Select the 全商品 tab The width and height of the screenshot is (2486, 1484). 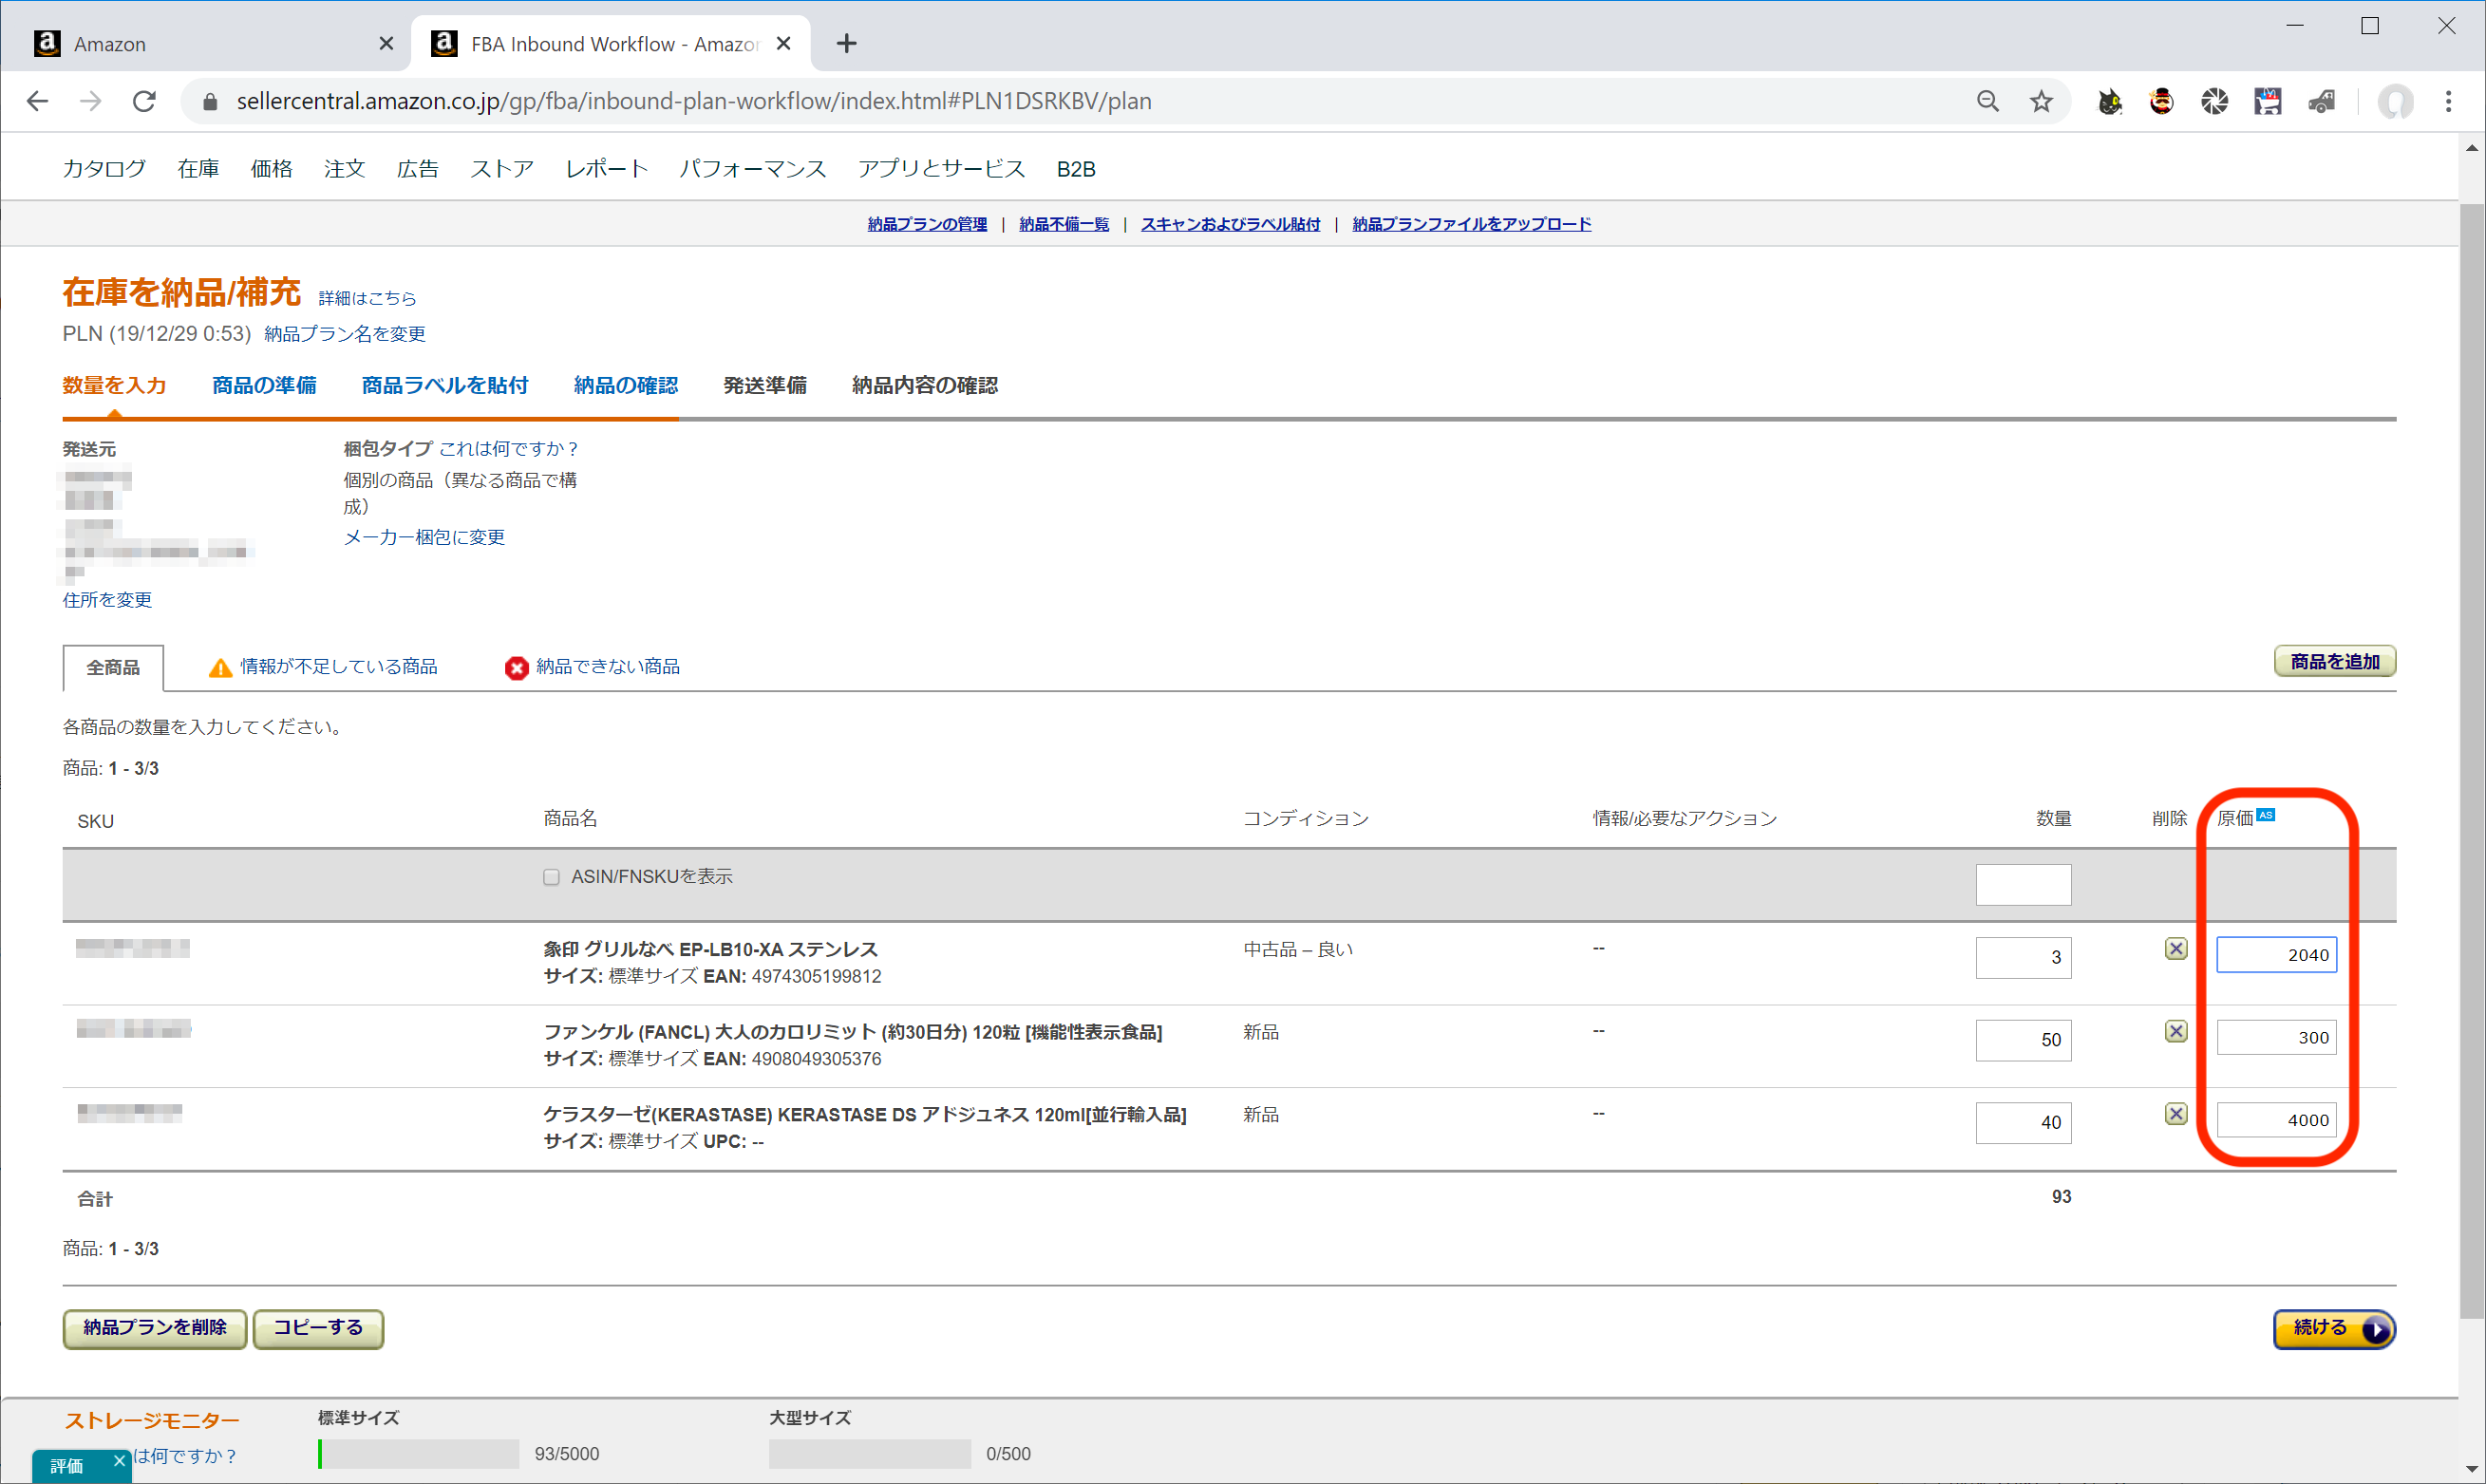tap(113, 667)
